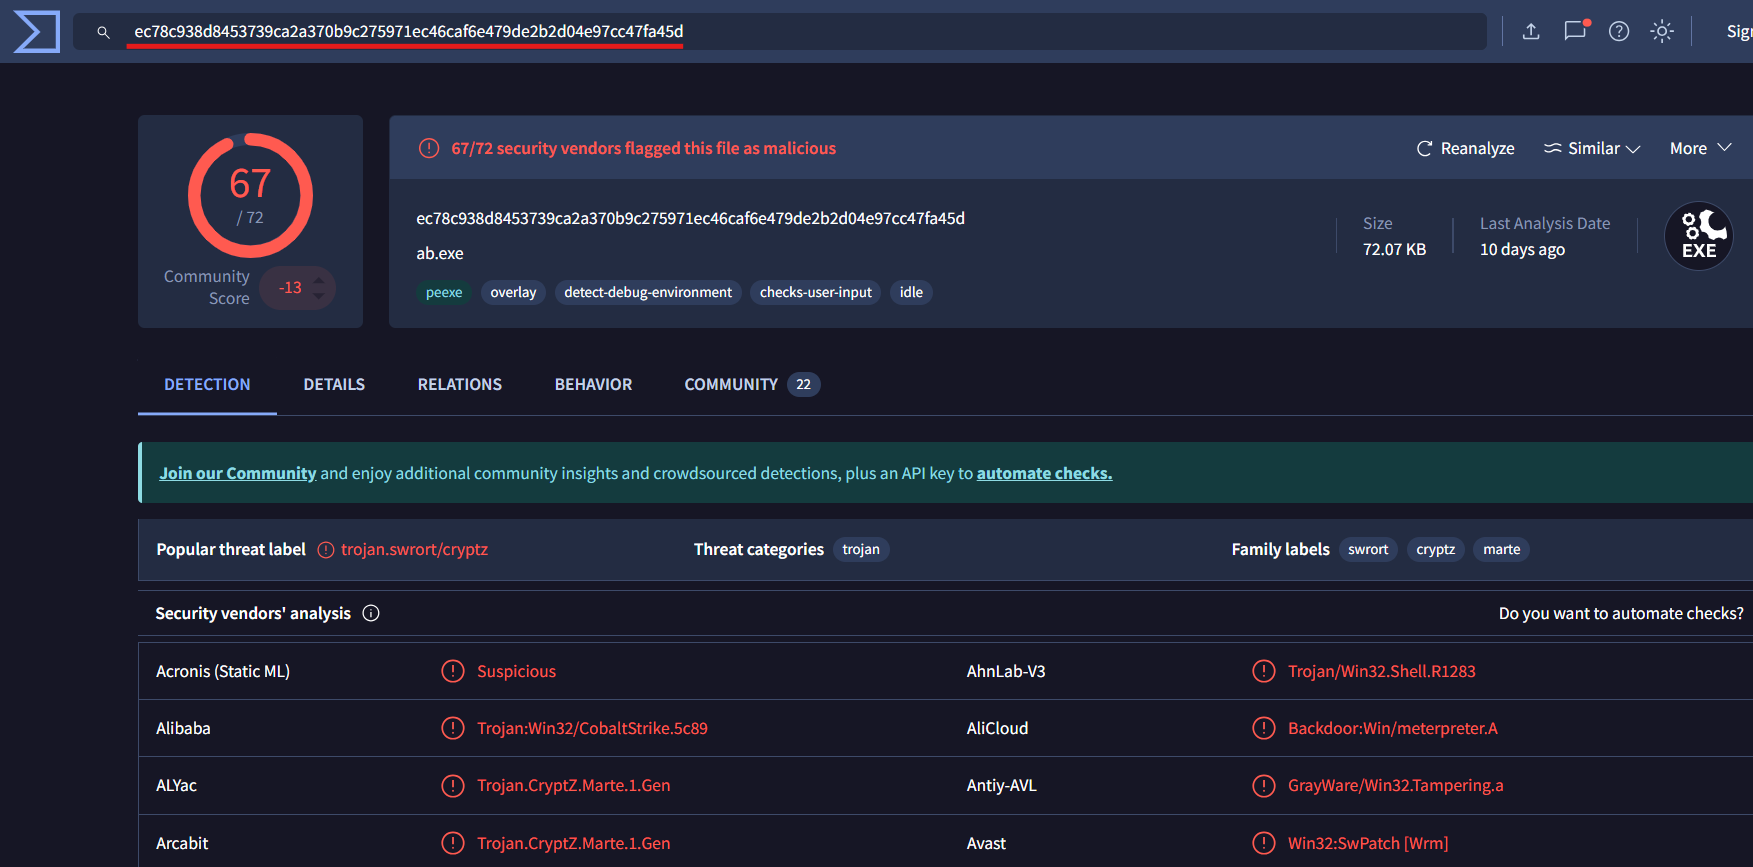Open the BEHAVIOR tab

click(593, 384)
